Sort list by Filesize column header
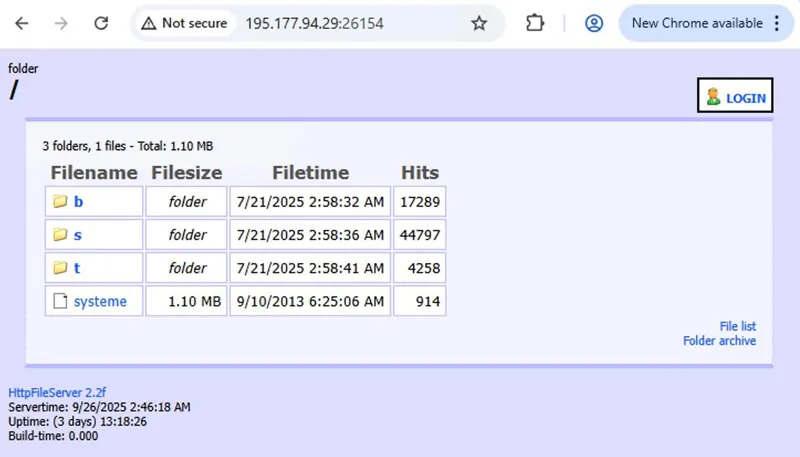Viewport: 800px width, 457px height. [187, 173]
